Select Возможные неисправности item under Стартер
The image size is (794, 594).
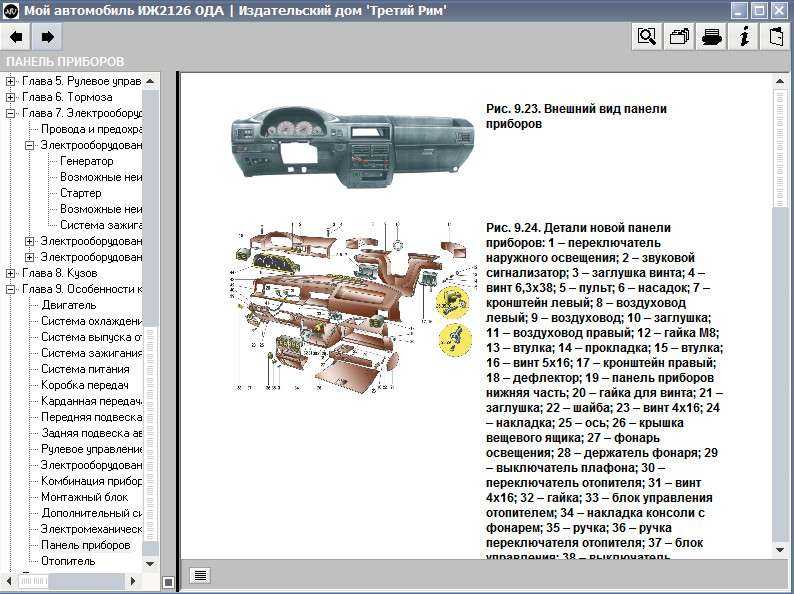point(101,209)
